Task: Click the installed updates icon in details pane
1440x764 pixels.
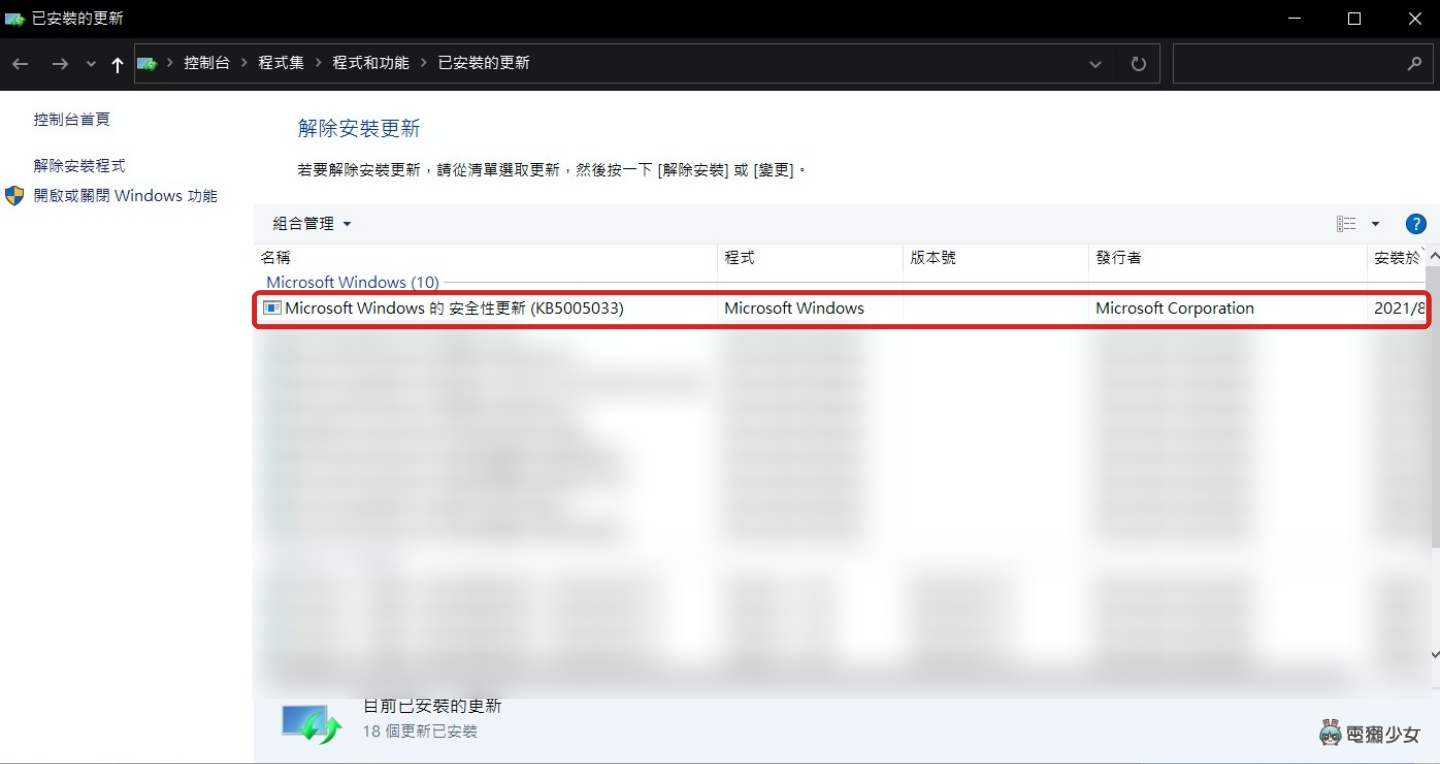Action: [x=312, y=723]
